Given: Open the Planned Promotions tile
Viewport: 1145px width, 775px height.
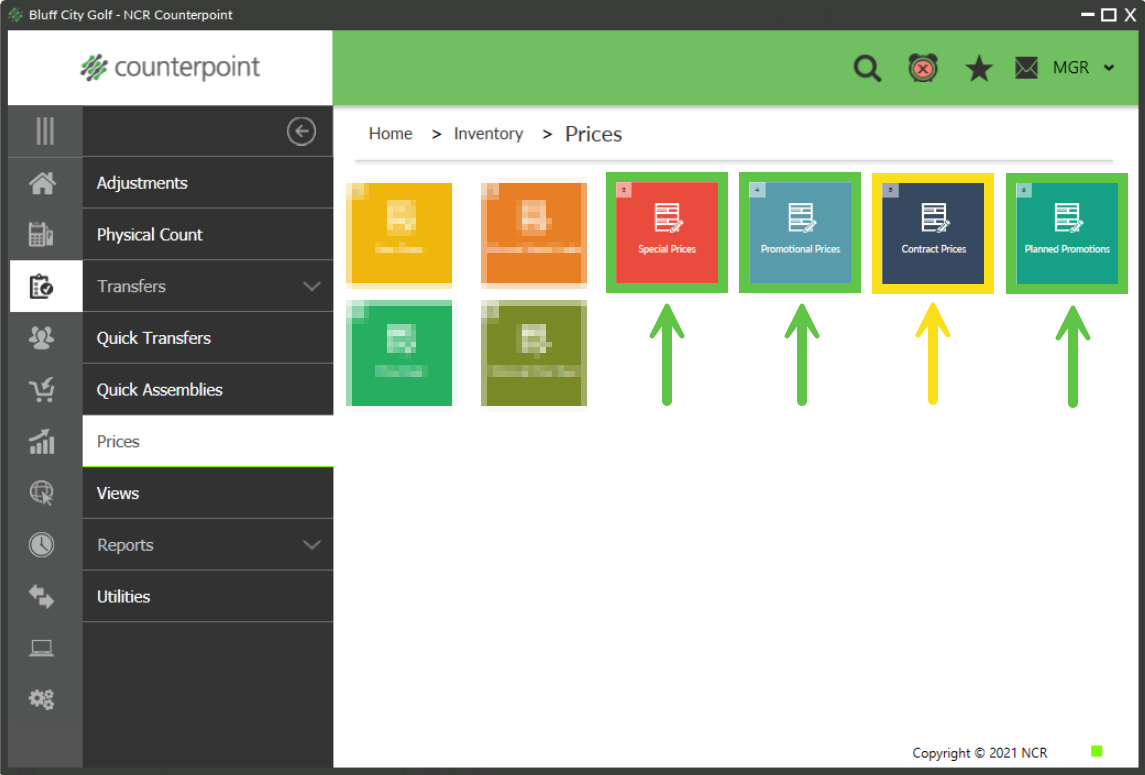Looking at the screenshot, I should 1067,233.
